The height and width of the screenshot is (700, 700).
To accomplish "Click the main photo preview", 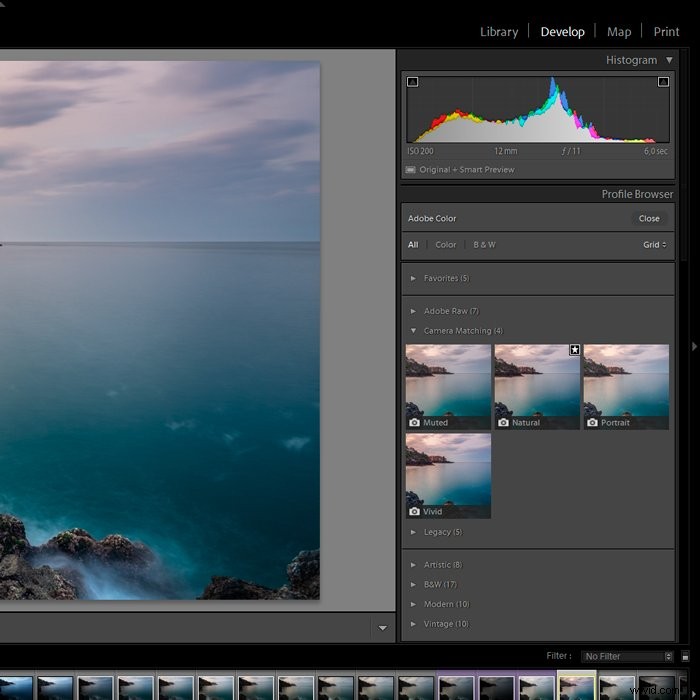I will (x=160, y=330).
